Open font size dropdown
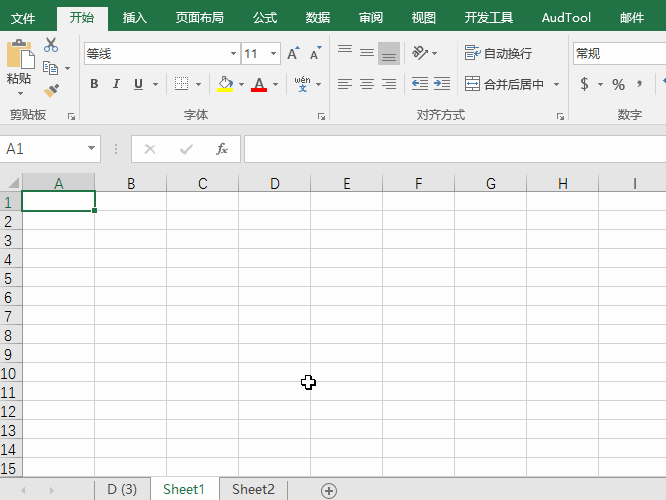This screenshot has width=666, height=500. (x=274, y=54)
